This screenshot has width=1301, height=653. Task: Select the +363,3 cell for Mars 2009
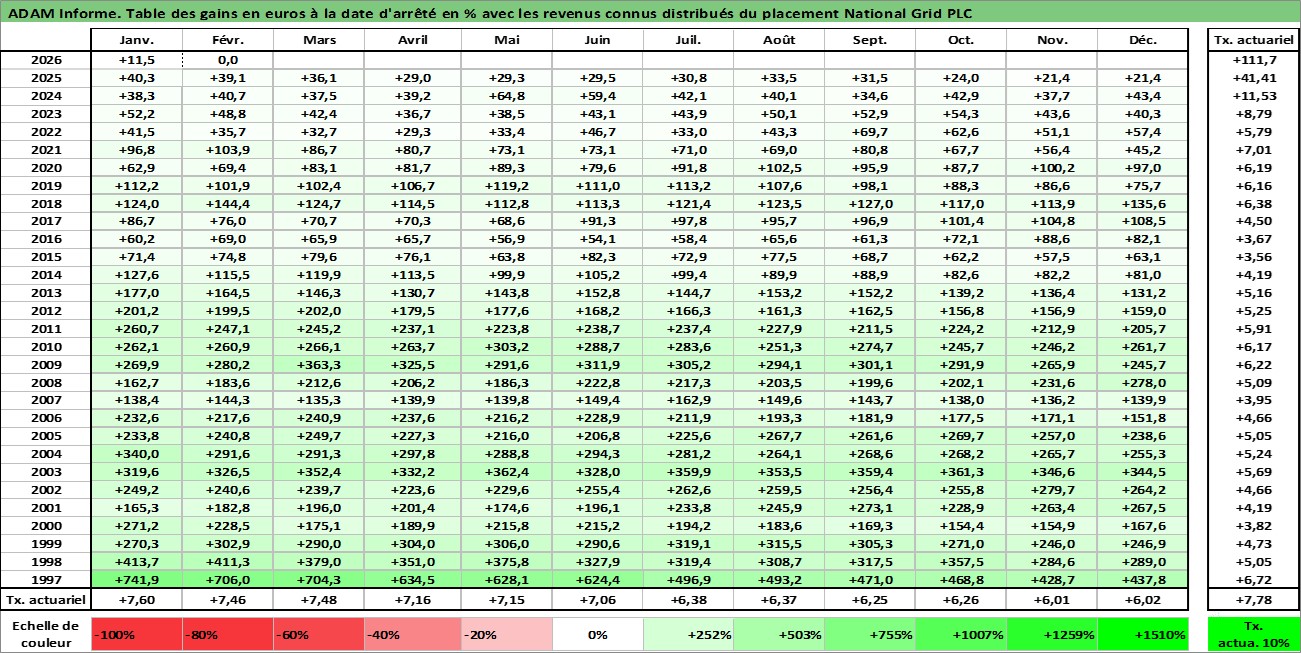click(x=318, y=365)
